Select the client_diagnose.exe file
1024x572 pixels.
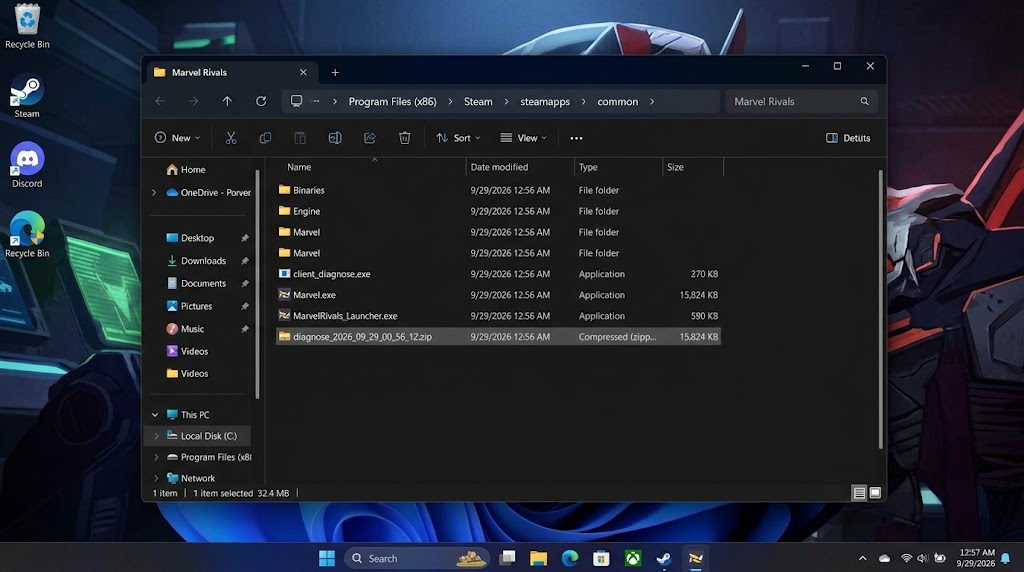pos(498,274)
